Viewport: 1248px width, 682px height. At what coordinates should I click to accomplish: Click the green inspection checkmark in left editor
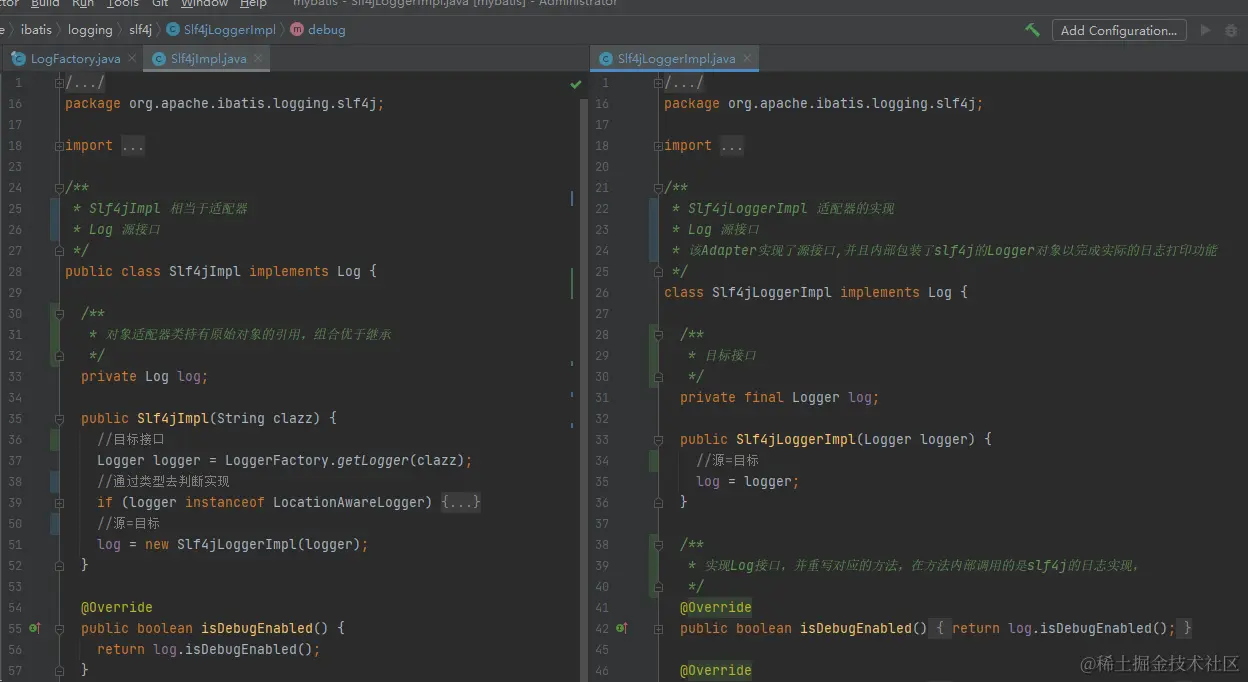click(x=576, y=84)
